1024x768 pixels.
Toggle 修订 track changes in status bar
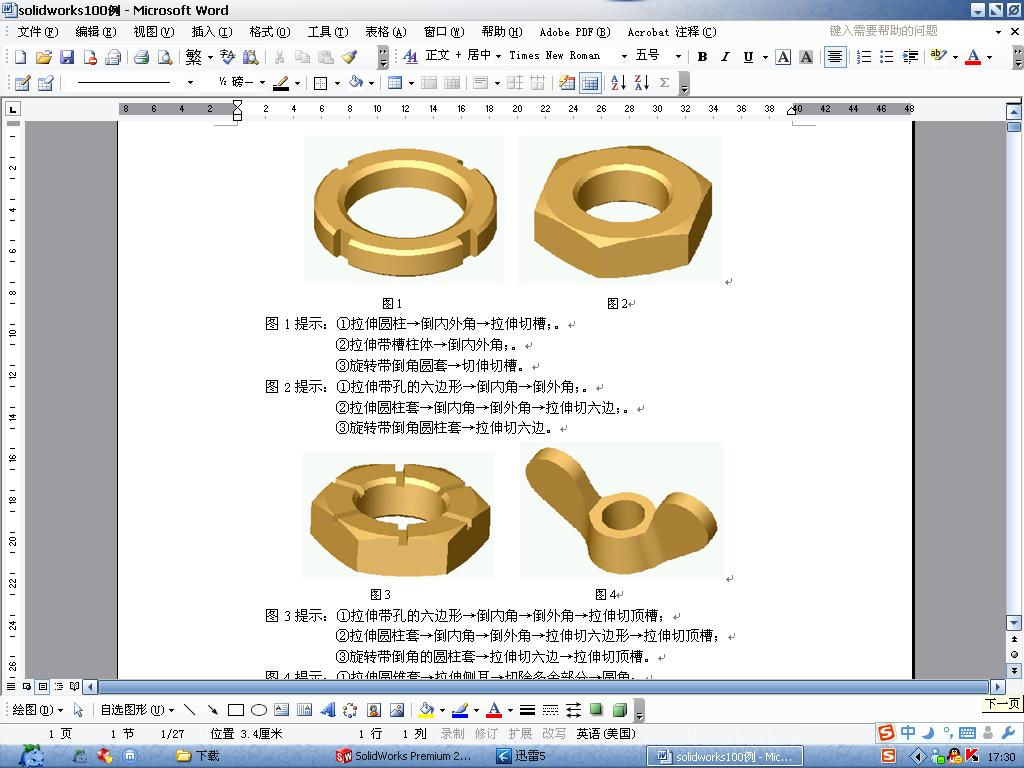tap(486, 733)
